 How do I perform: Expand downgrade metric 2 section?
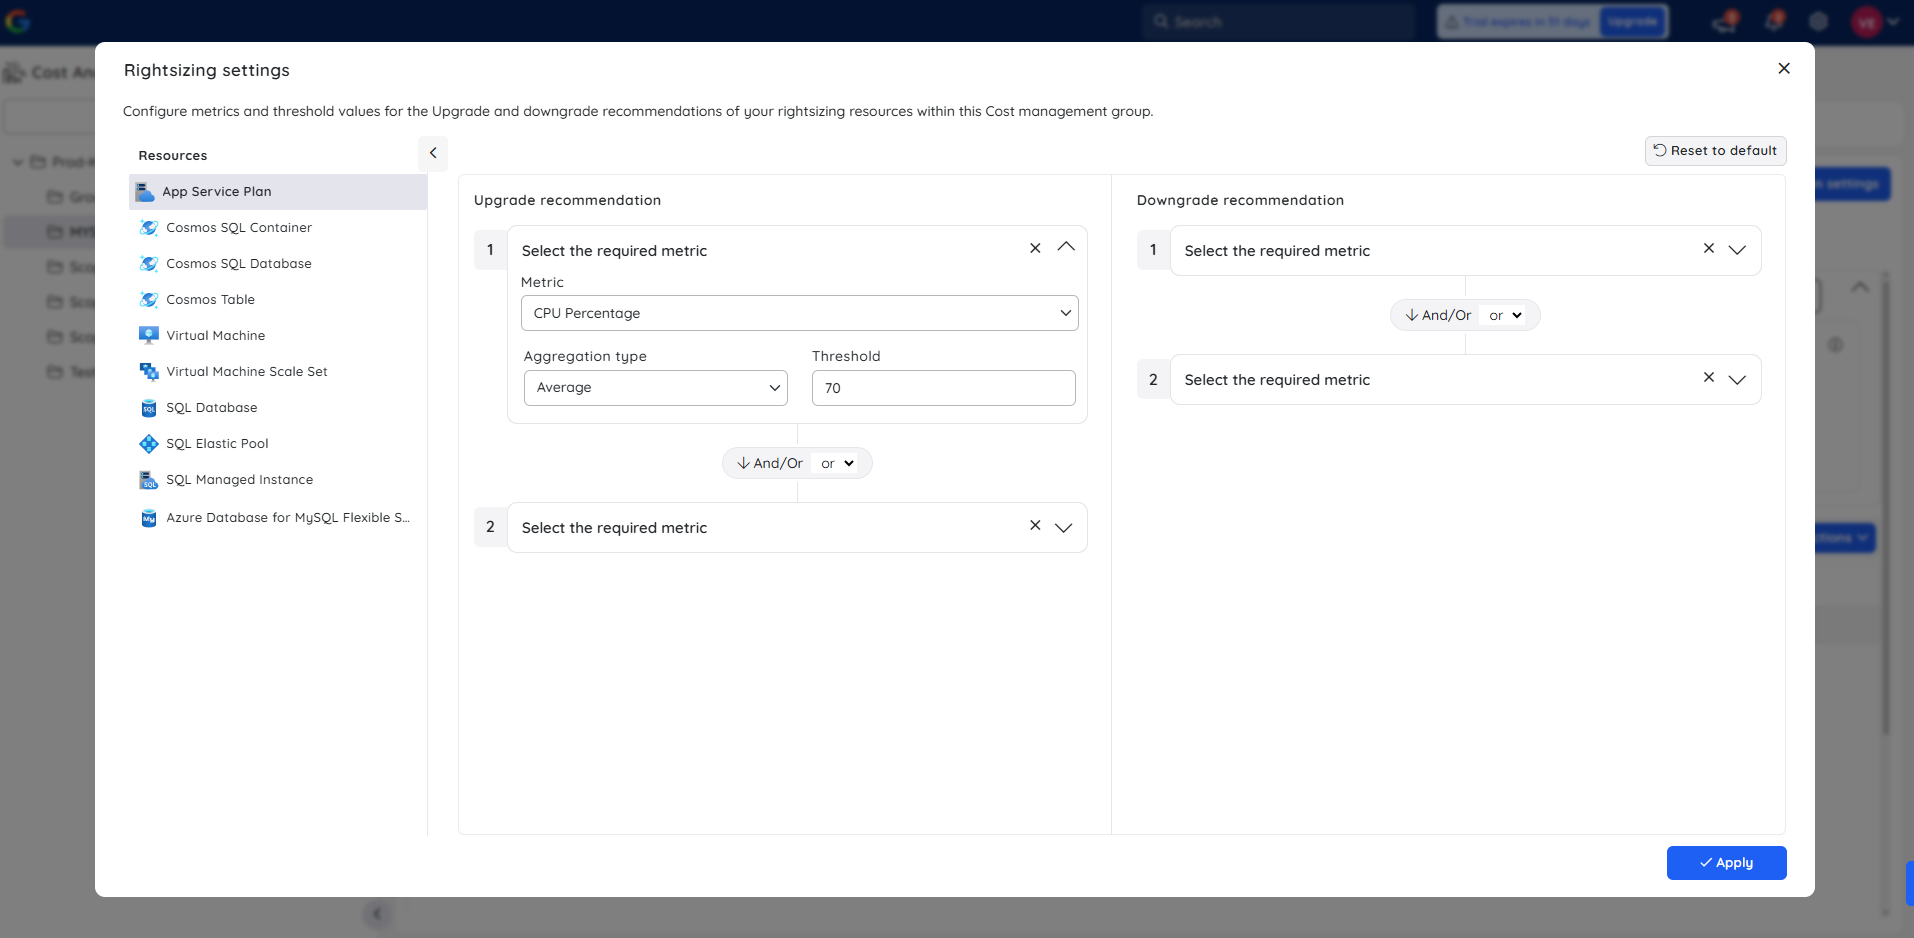tap(1737, 380)
